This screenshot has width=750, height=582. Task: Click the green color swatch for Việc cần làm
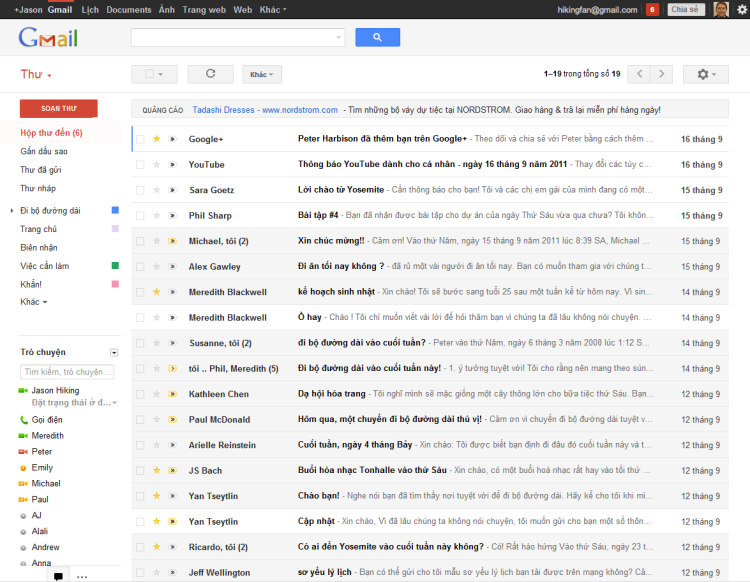click(115, 265)
